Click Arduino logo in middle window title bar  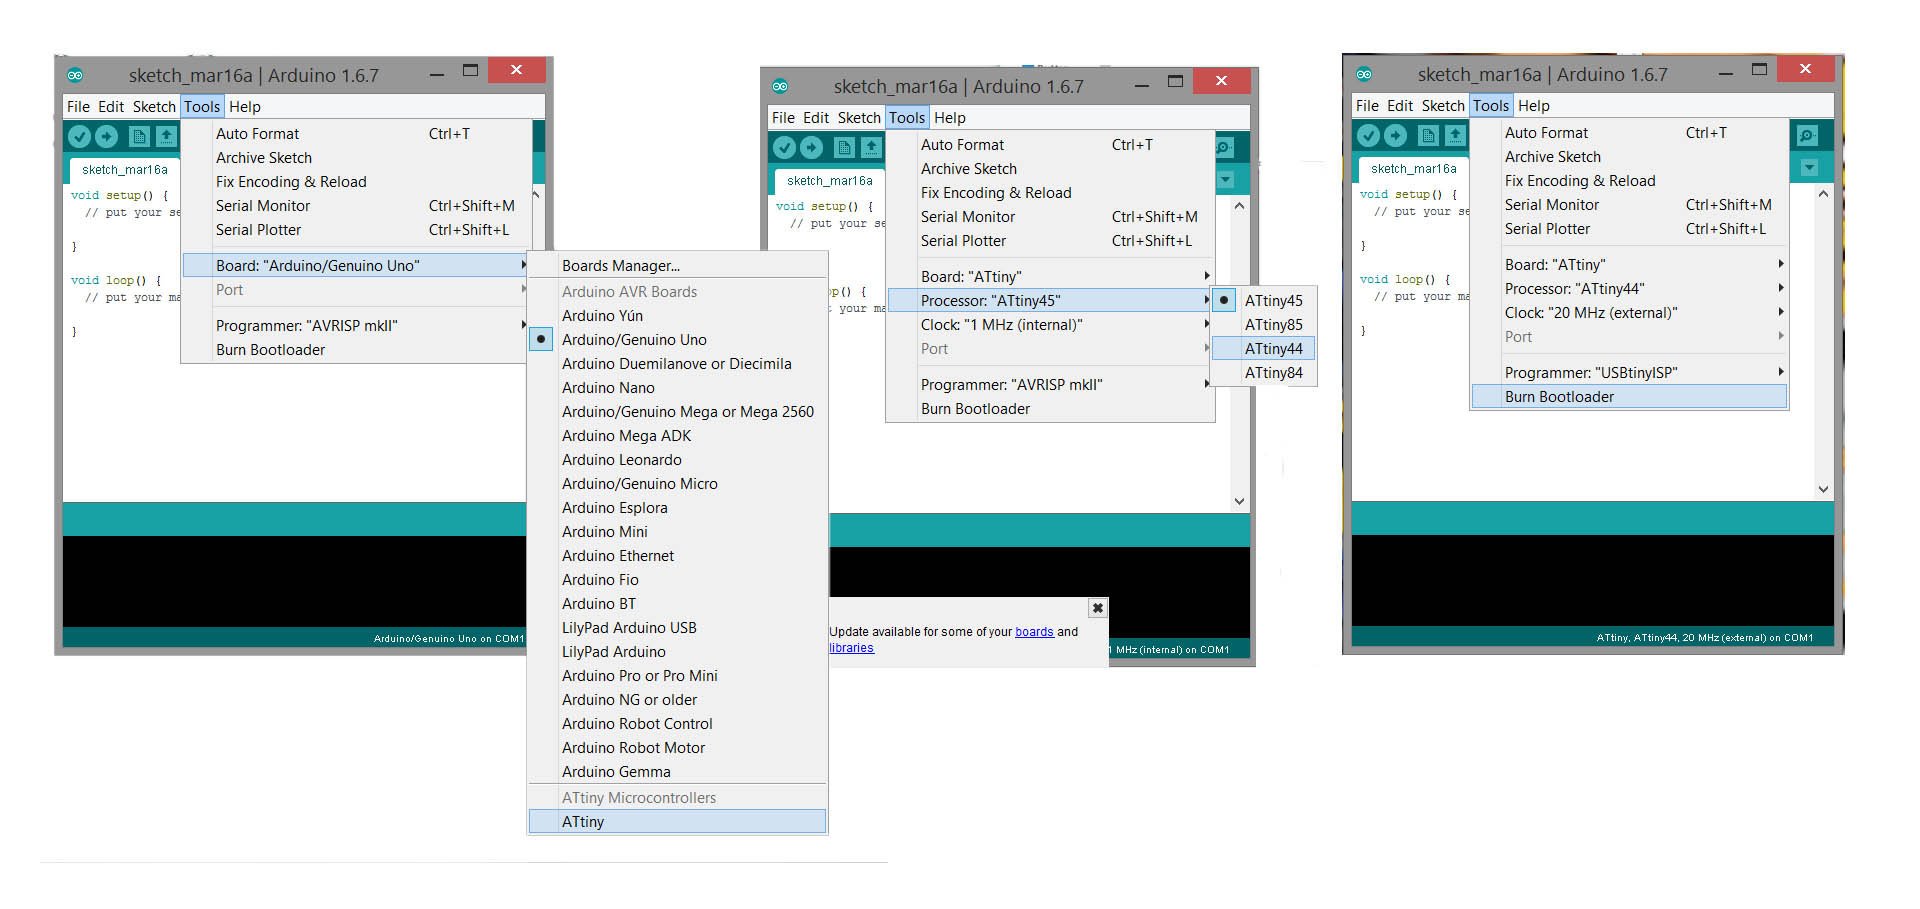pos(780,86)
